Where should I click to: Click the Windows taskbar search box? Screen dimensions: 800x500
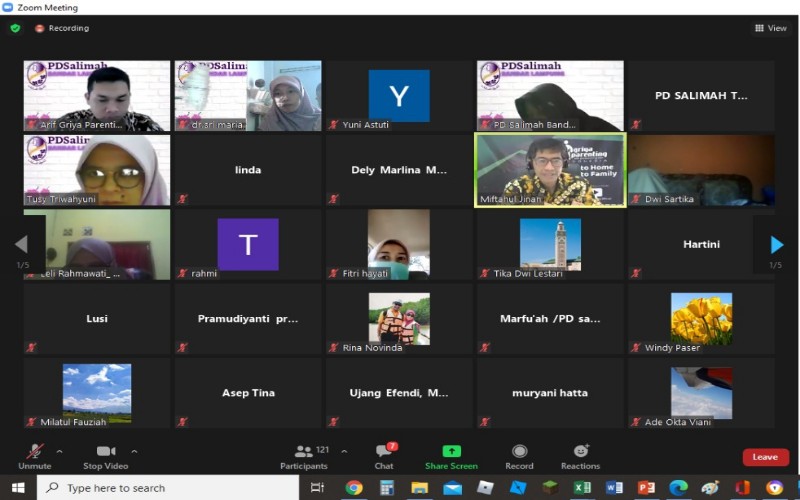[x=168, y=488]
